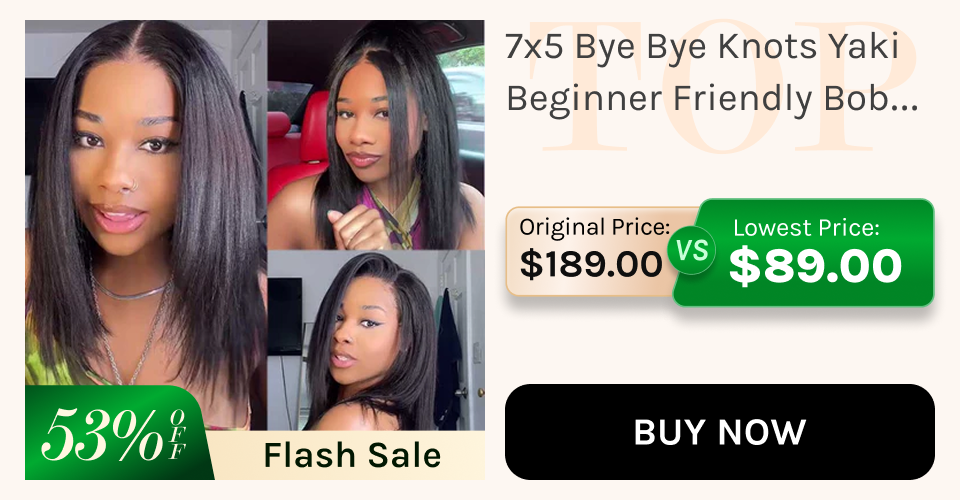Click the black BUY NOW button
Screen dimensions: 960x500
[x=719, y=432]
